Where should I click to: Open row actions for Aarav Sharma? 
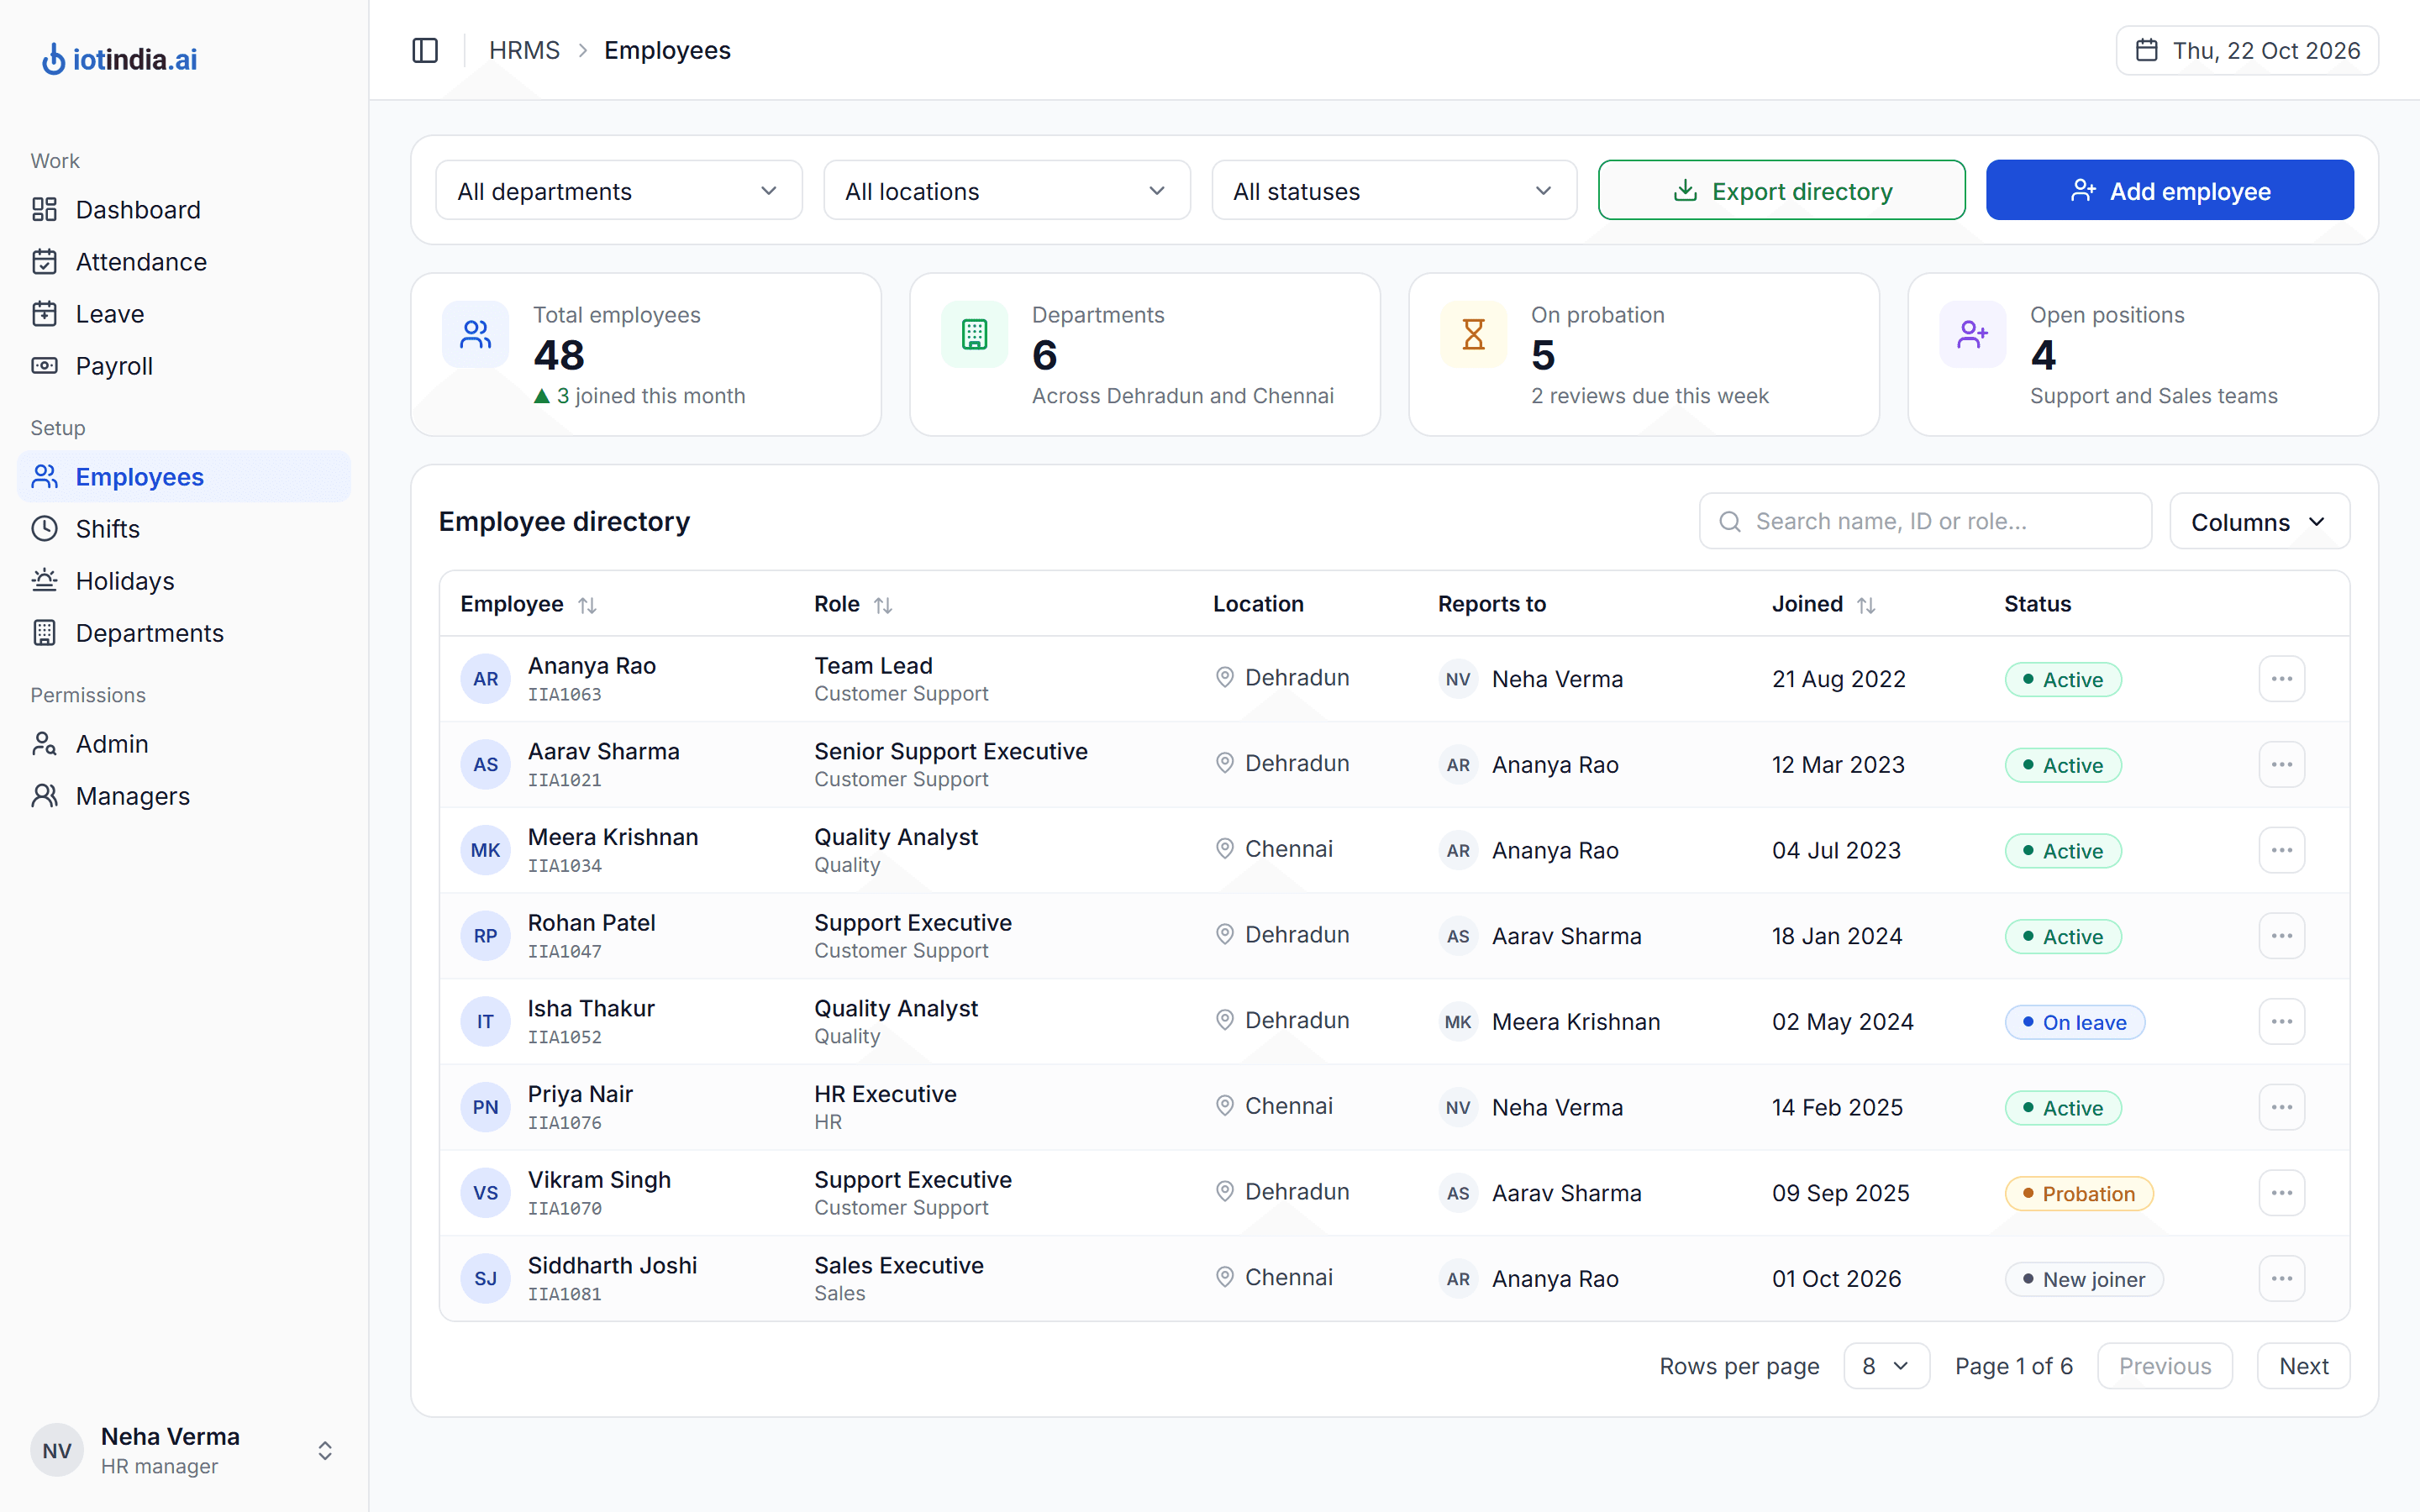point(2281,765)
